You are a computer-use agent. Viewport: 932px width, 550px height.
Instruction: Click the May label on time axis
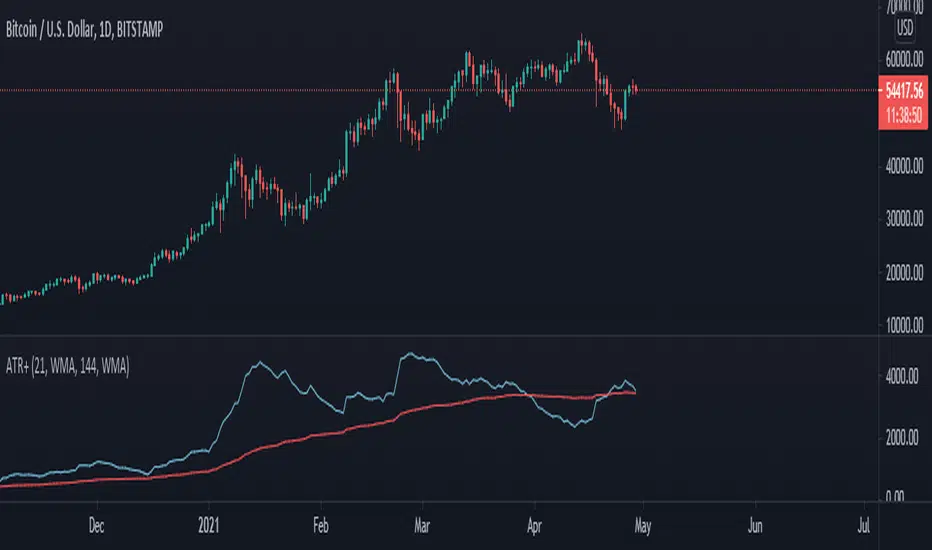pos(638,523)
